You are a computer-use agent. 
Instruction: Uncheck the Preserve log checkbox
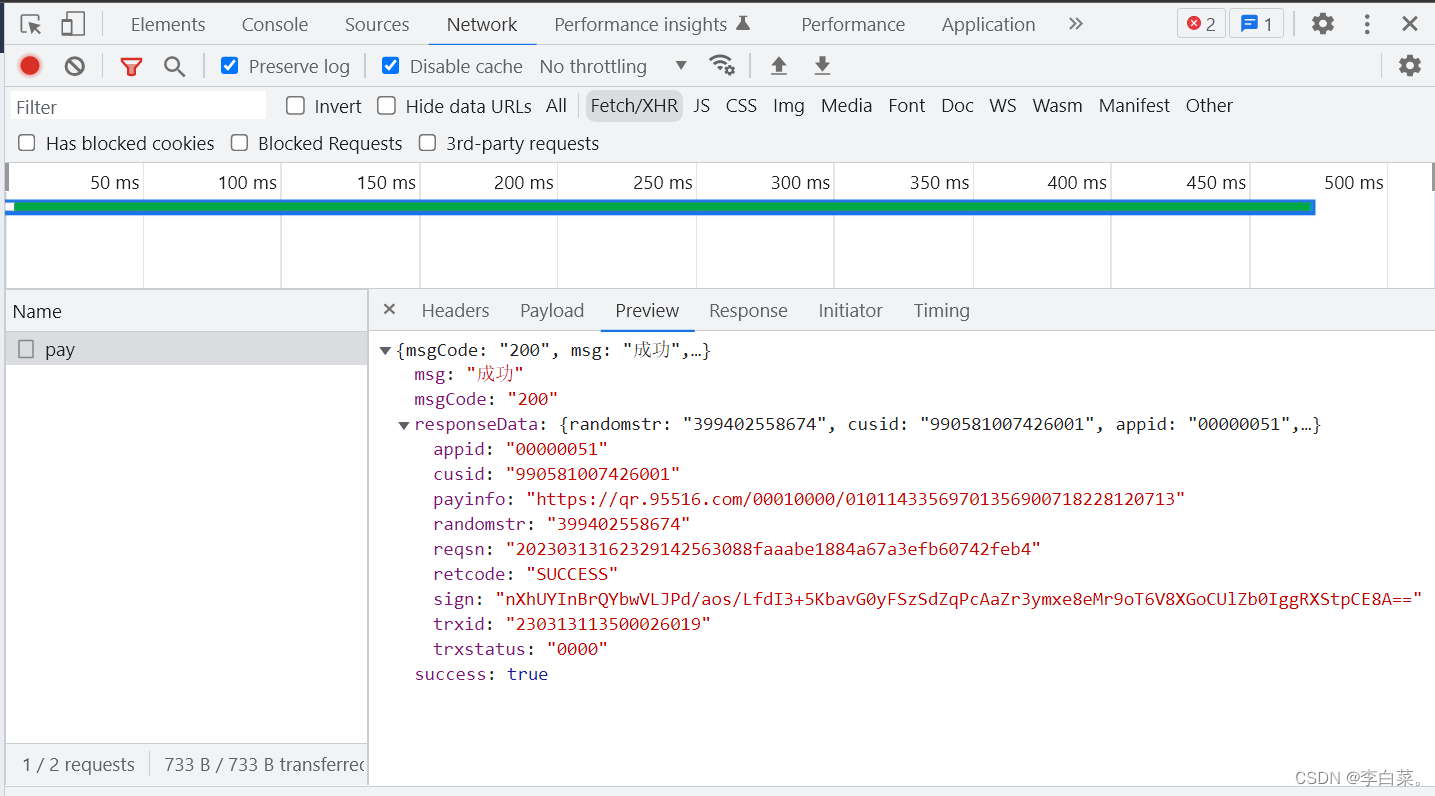pyautogui.click(x=229, y=65)
